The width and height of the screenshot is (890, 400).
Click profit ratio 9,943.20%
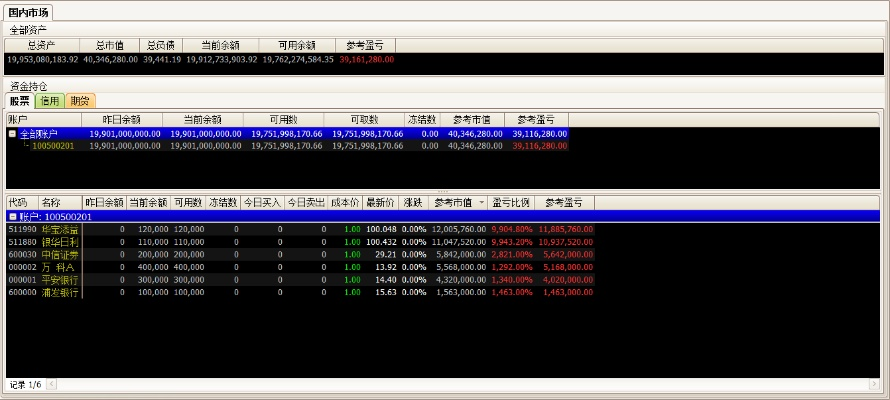coord(512,242)
